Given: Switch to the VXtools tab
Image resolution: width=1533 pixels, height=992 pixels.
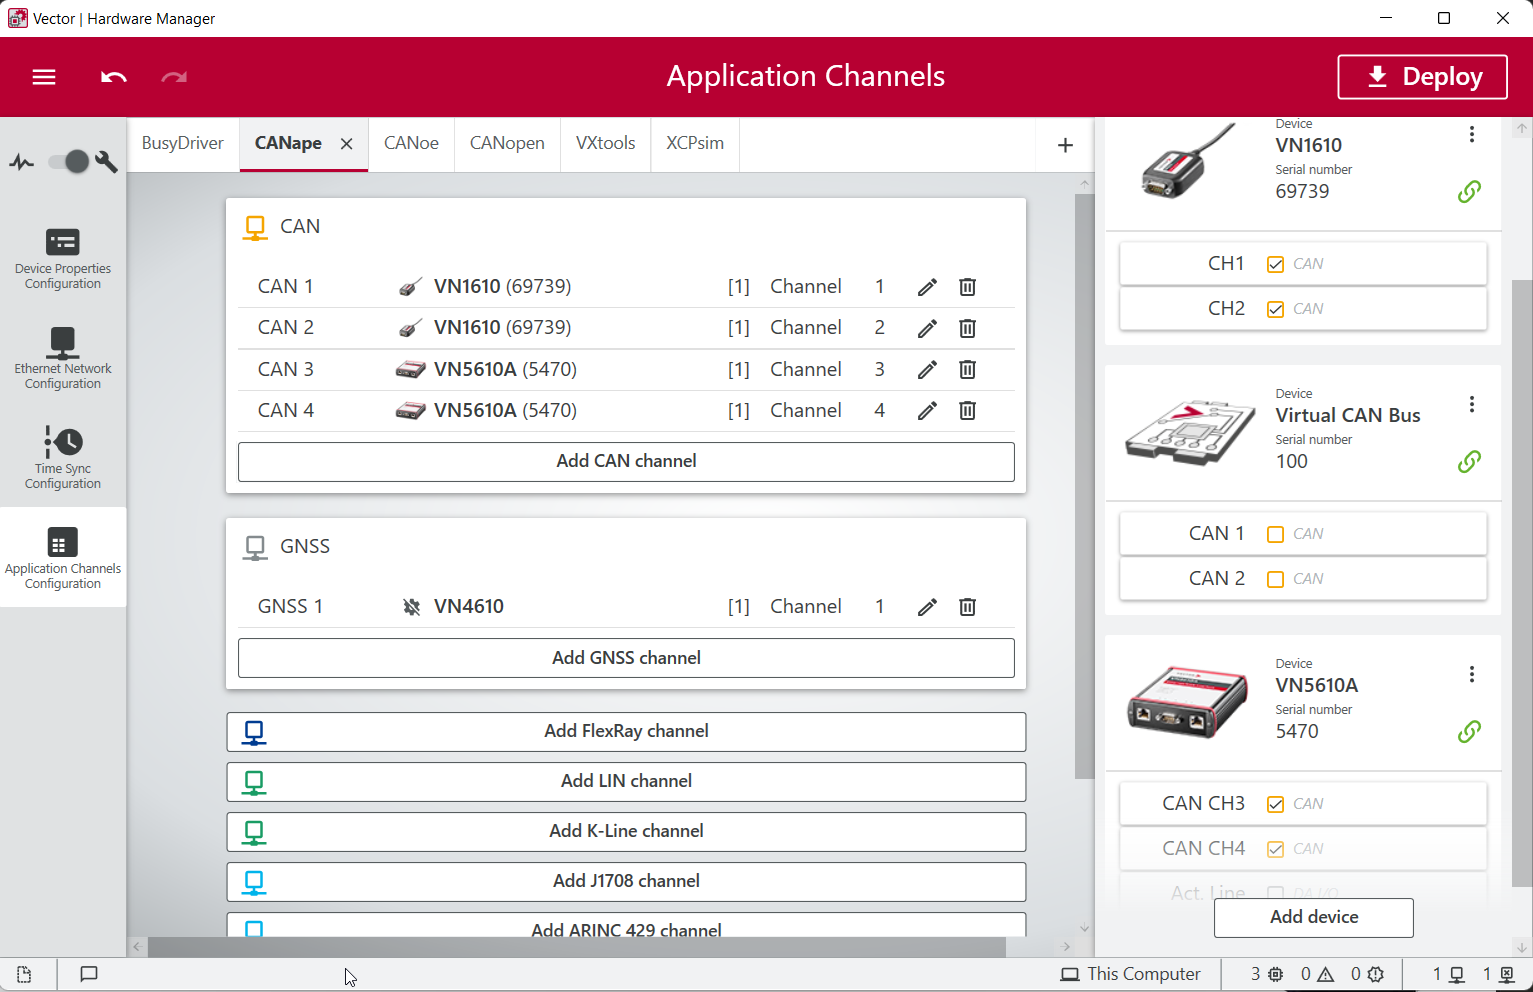Looking at the screenshot, I should 605,143.
